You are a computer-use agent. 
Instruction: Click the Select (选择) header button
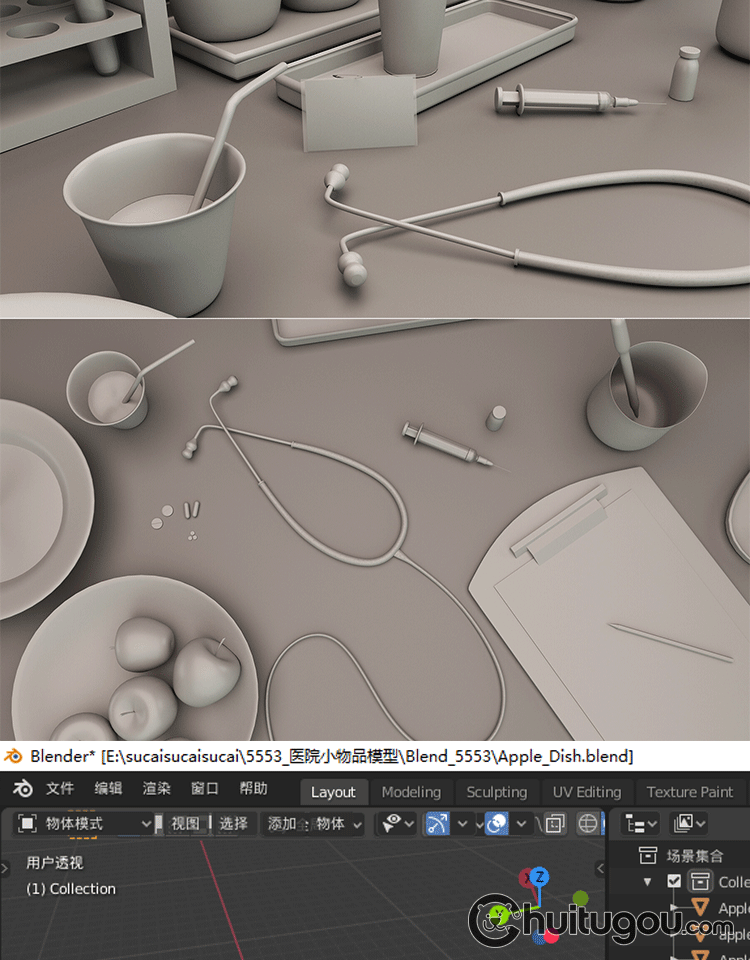[x=233, y=824]
